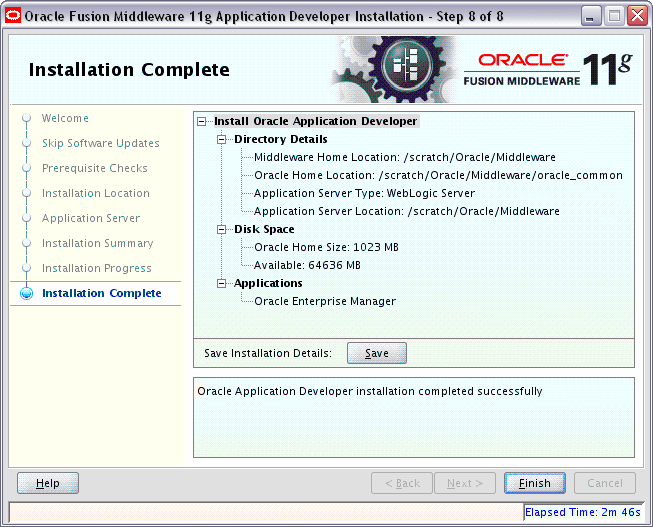Screen dimensions: 653x527
Task: Click the Finish button
Action: click(535, 483)
